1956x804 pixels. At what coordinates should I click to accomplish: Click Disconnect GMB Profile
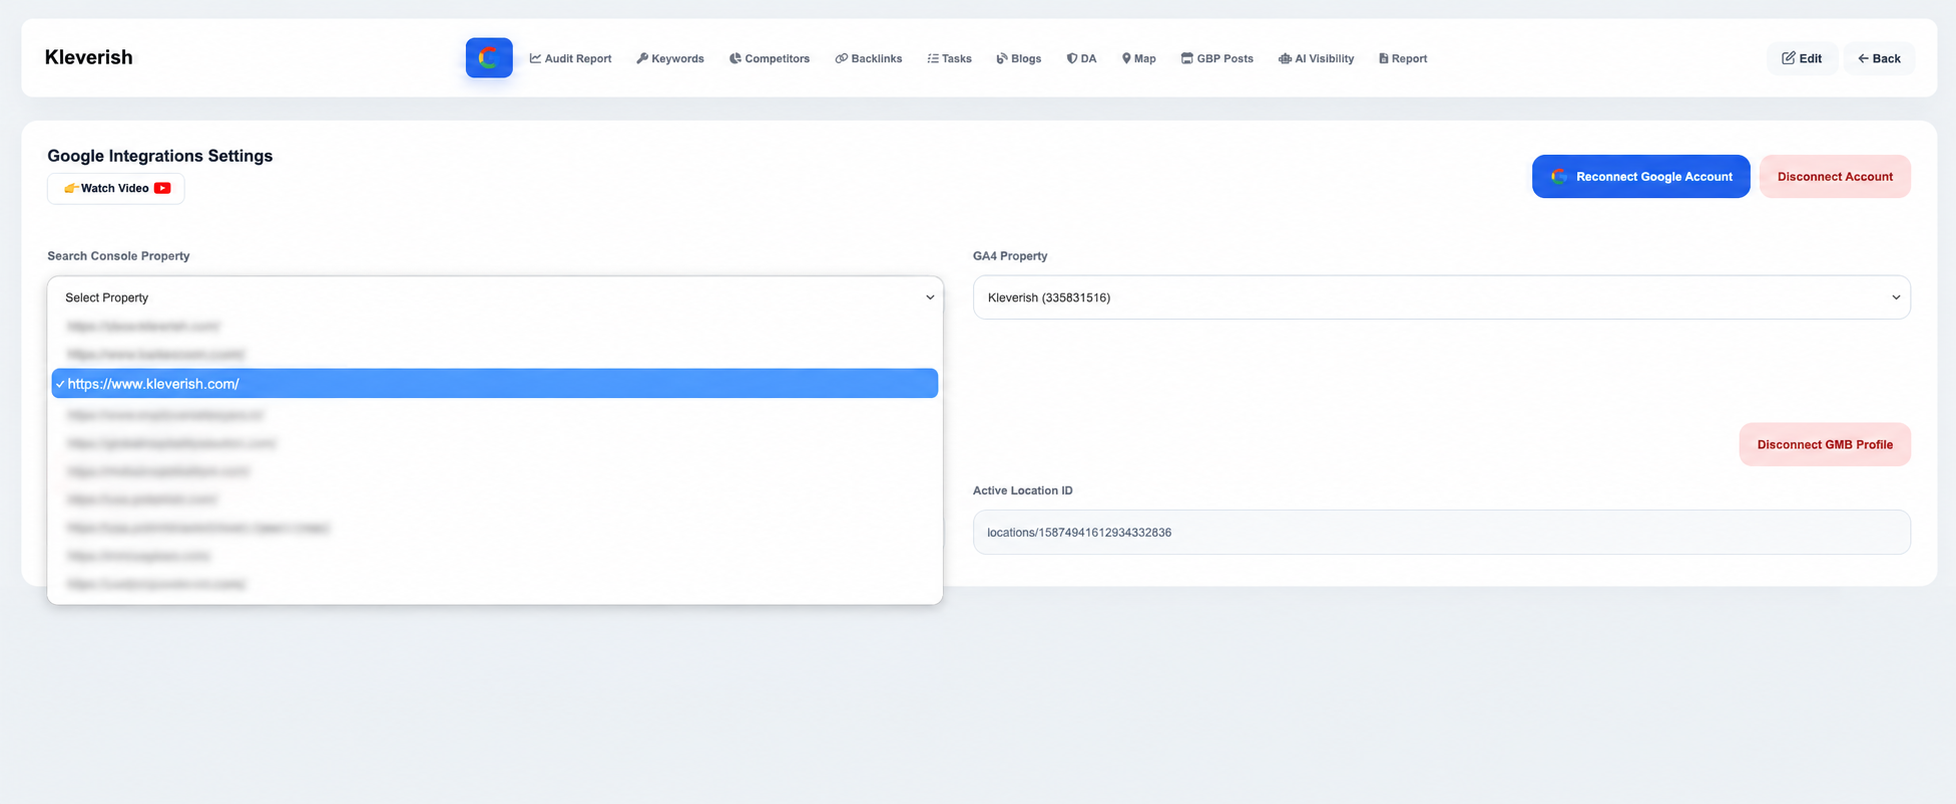tap(1824, 445)
